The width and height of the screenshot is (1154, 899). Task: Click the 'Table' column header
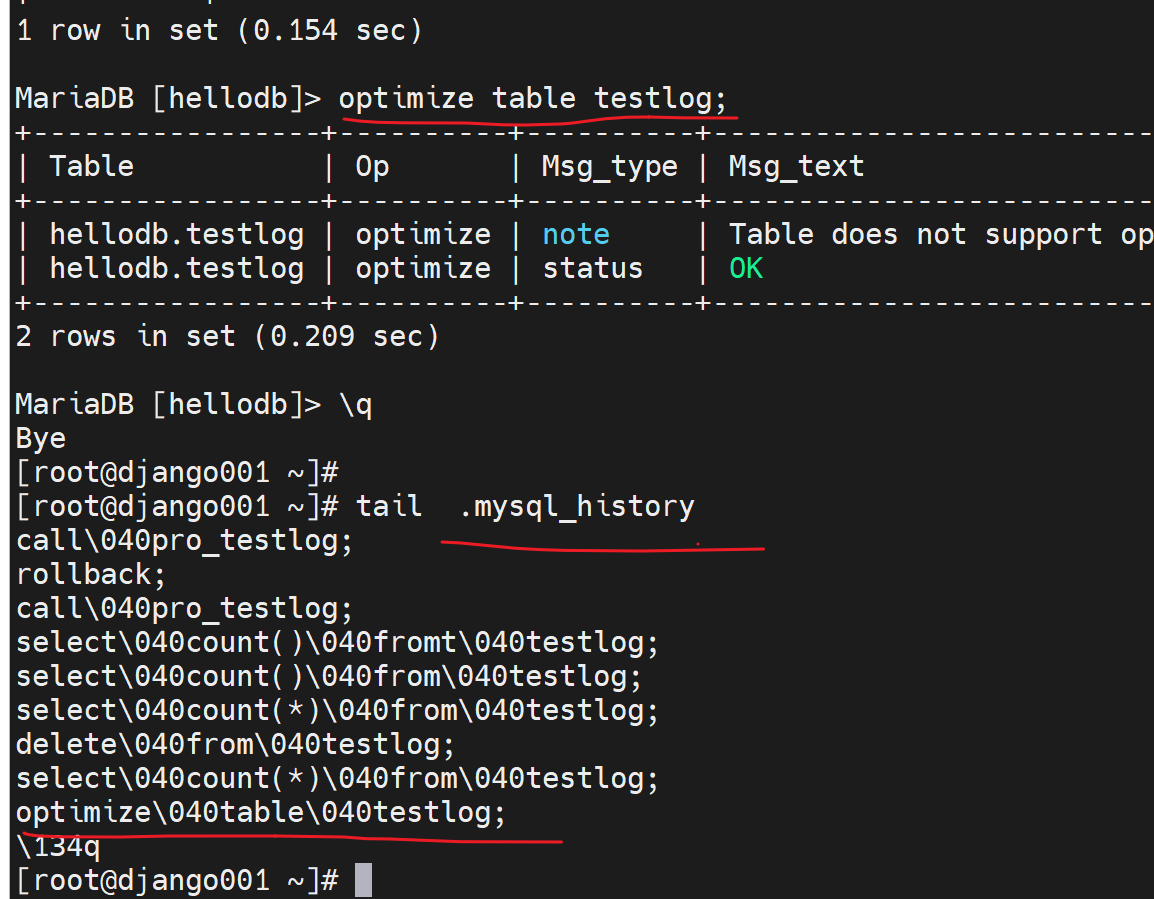tap(91, 166)
